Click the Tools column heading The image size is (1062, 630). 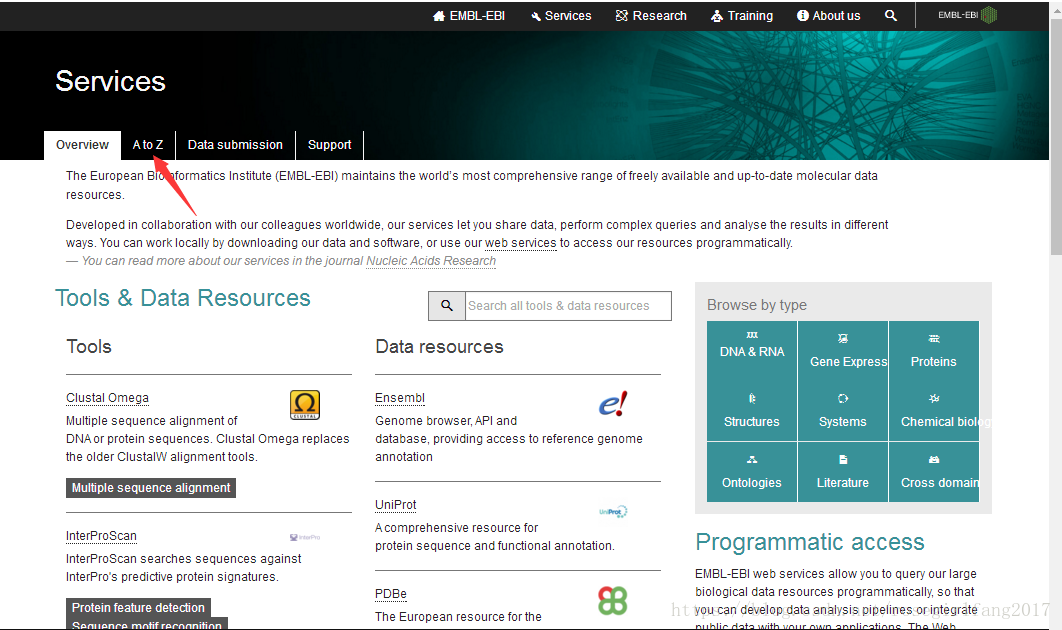click(89, 347)
